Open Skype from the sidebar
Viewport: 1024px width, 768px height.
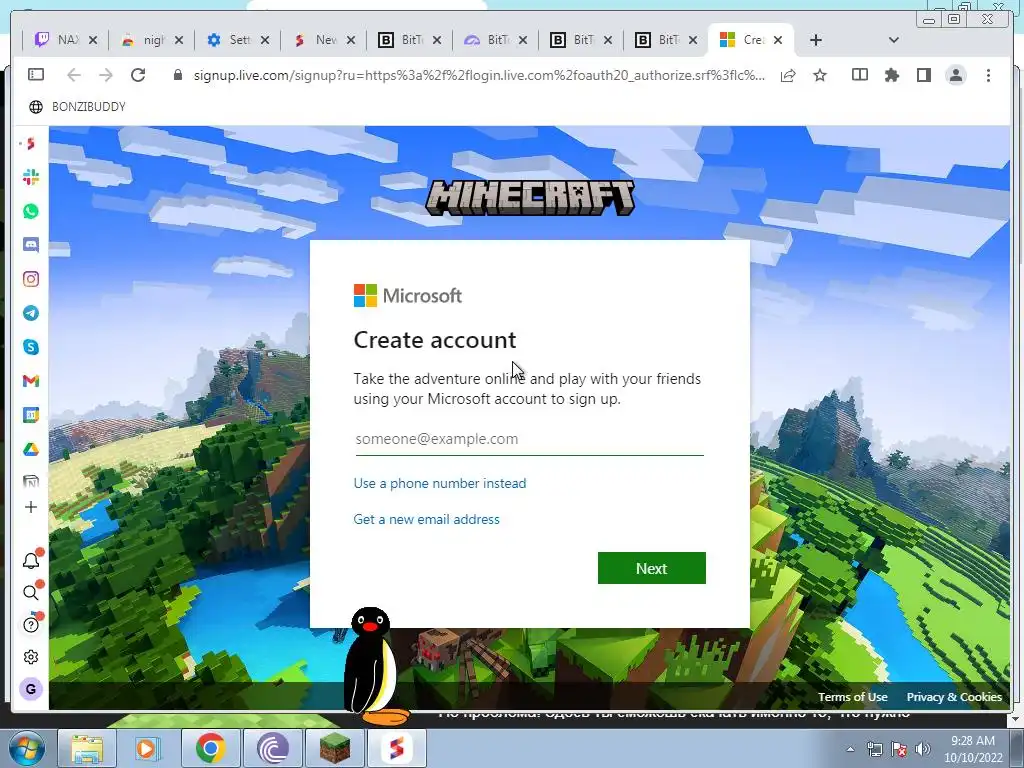pyautogui.click(x=31, y=347)
